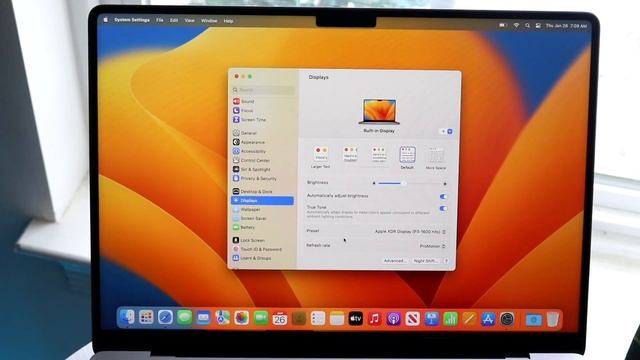Launch Apple TV from the Dock
The image size is (640, 360).
356,318
